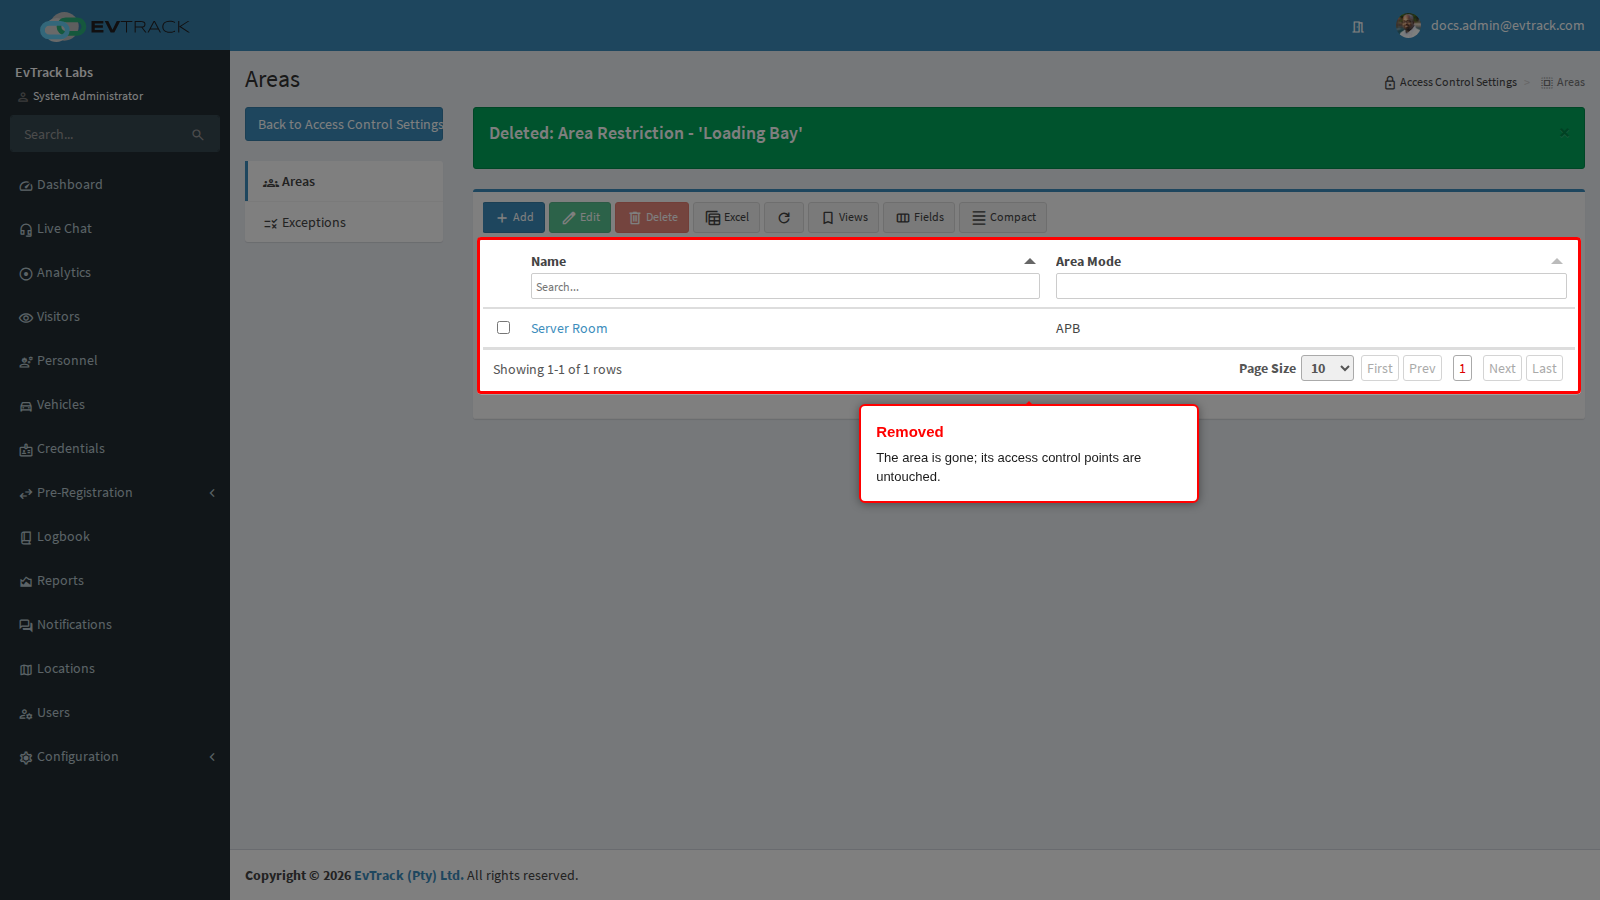Screen dimensions: 1600x900
Task: Select the Areas tab
Action: (344, 182)
